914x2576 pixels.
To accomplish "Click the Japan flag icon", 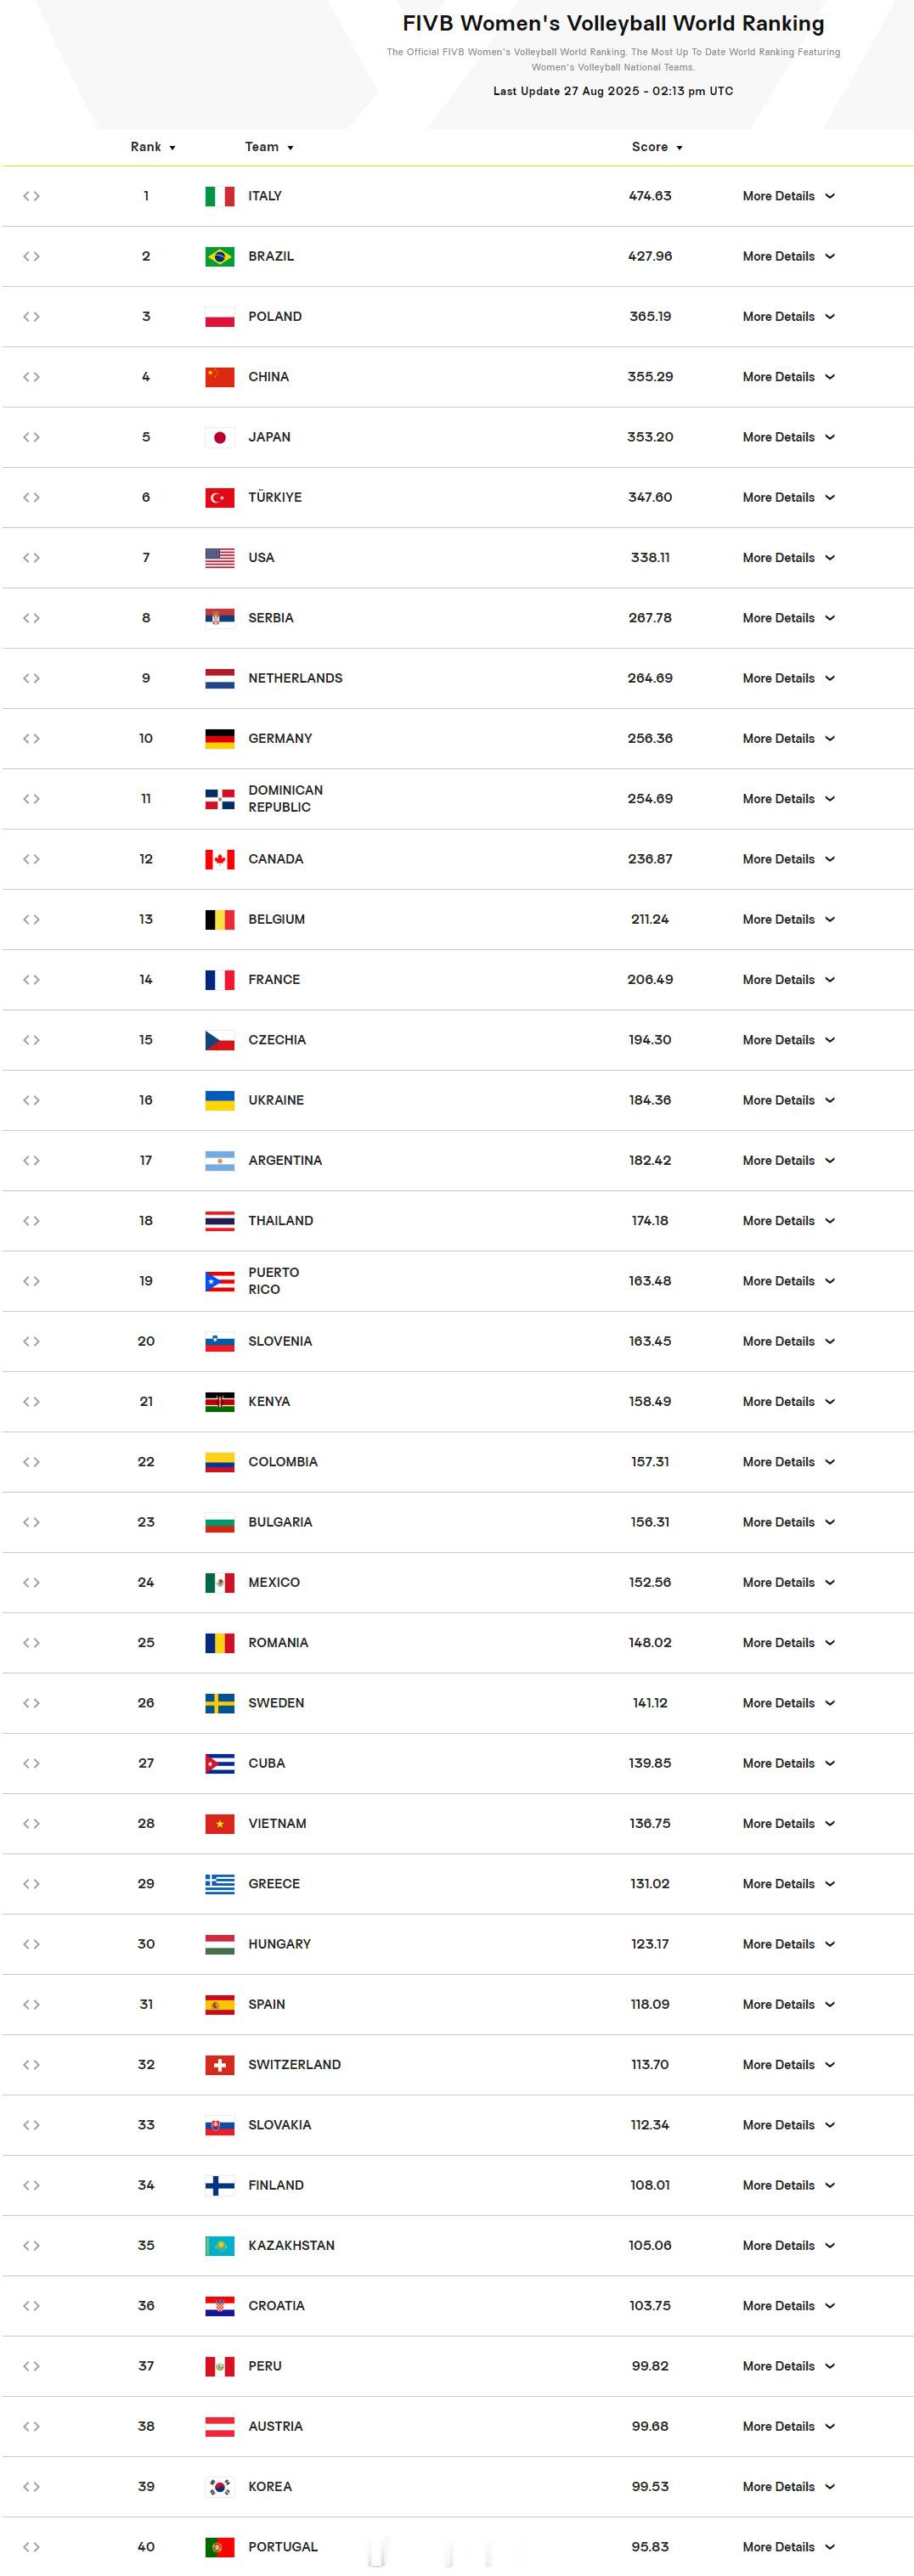I will pos(220,437).
